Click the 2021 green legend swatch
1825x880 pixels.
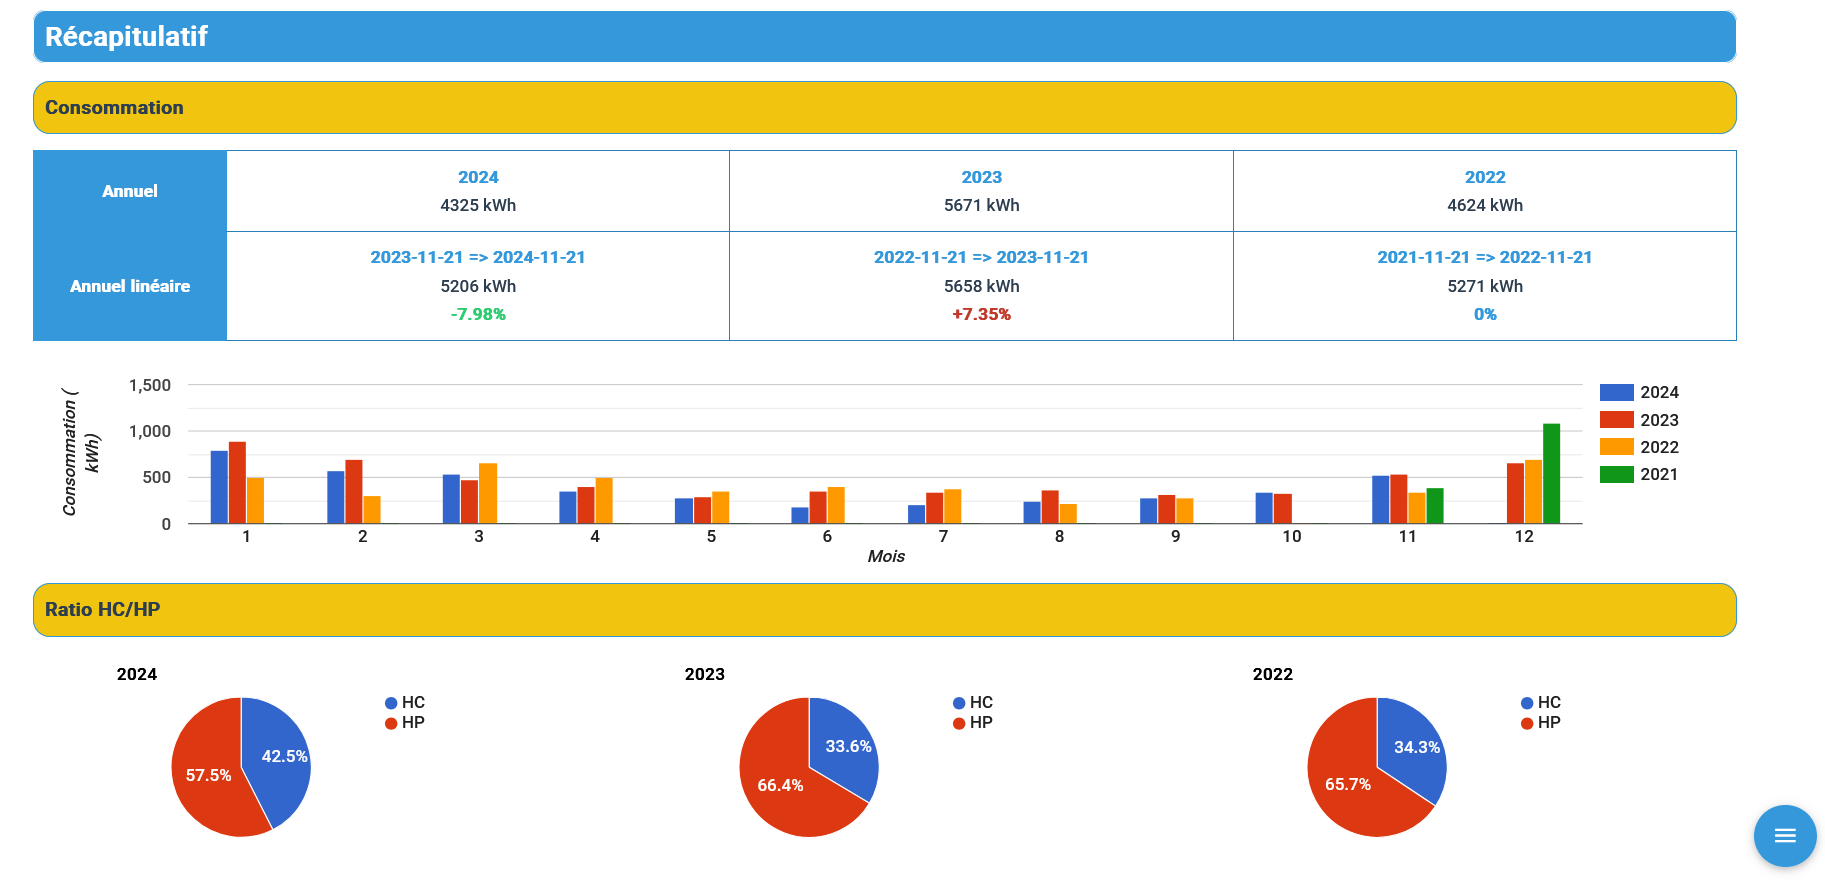[1616, 474]
